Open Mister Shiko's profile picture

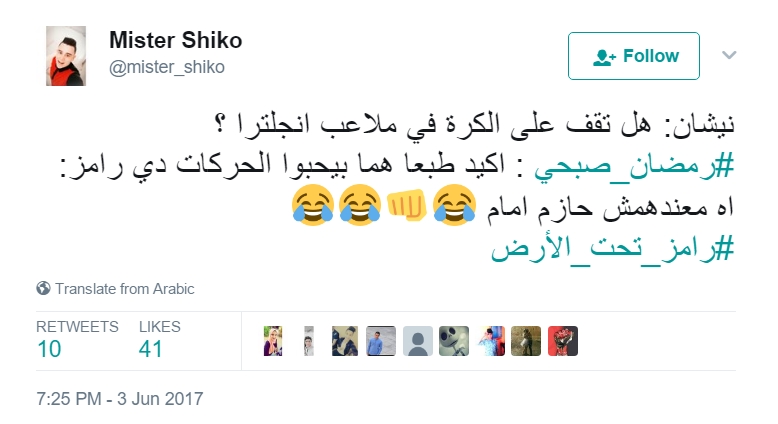(x=66, y=56)
